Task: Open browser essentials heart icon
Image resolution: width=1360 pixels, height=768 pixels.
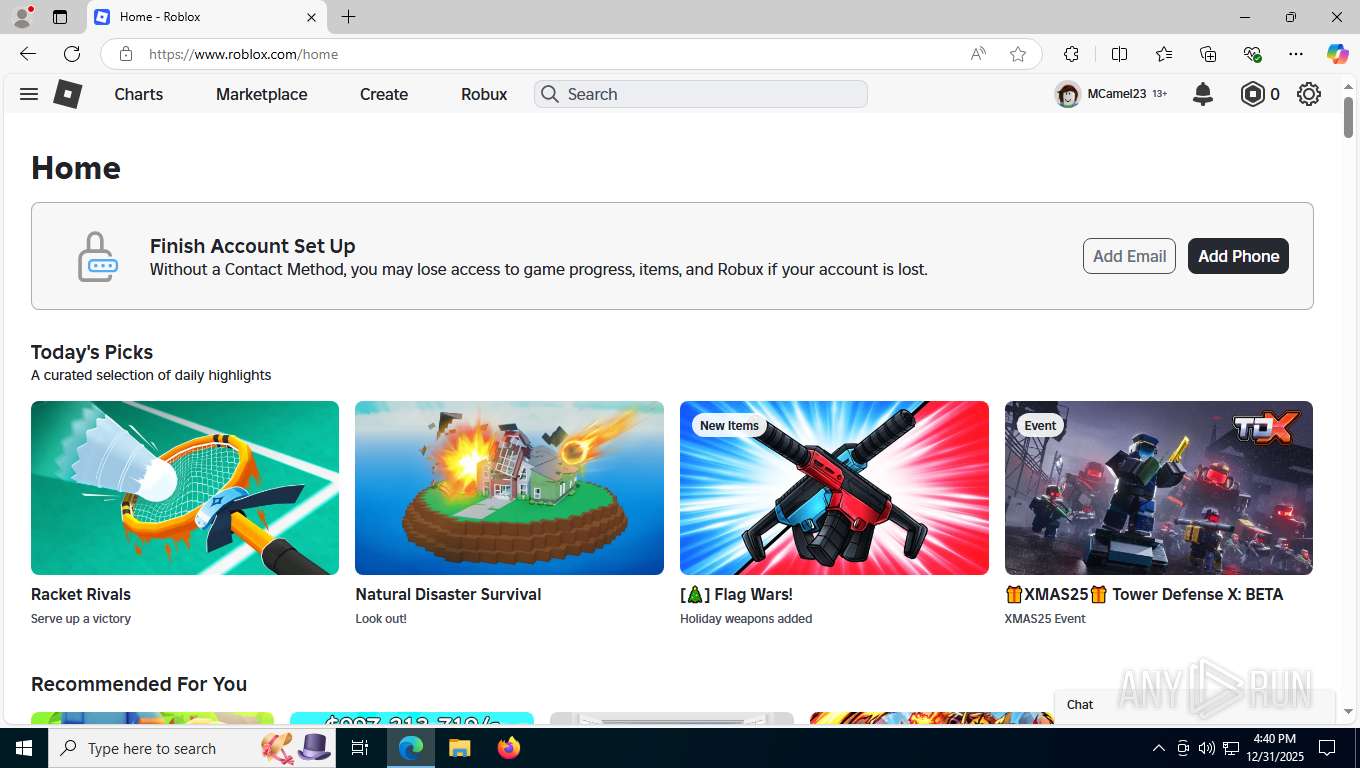Action: click(1252, 54)
